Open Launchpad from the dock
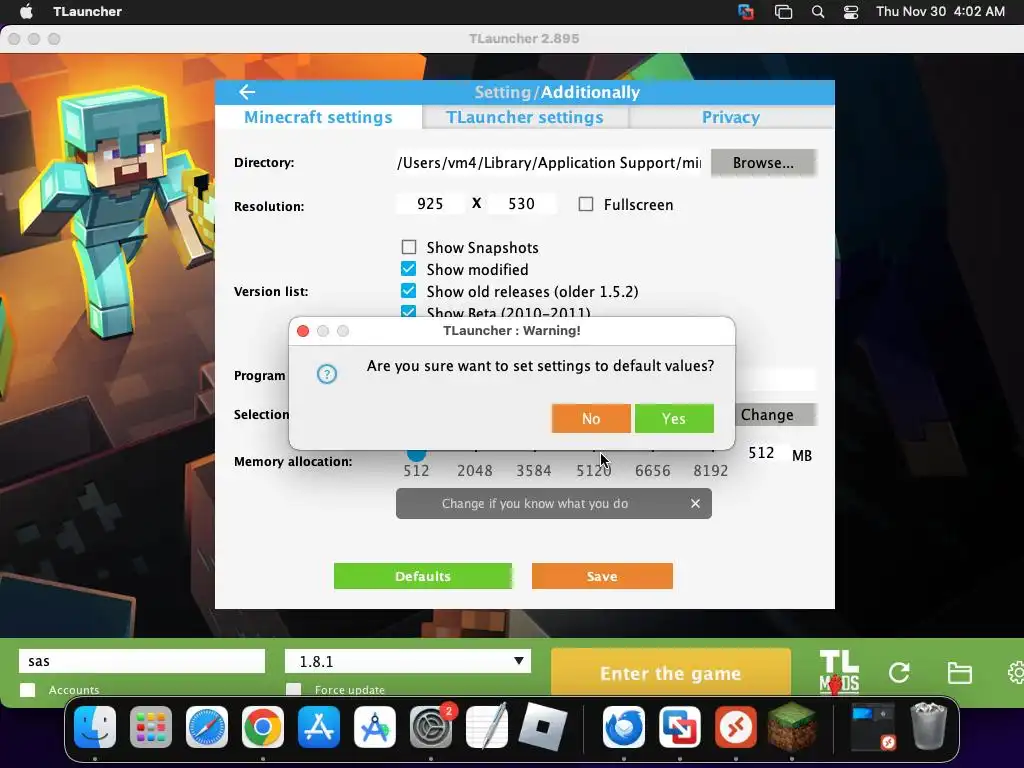This screenshot has height=768, width=1024. coord(151,727)
